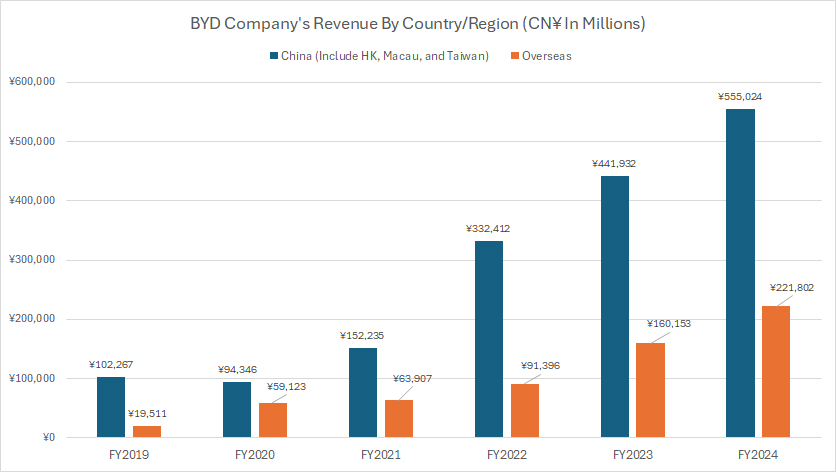Image resolution: width=836 pixels, height=472 pixels.
Task: Click the ¥100,000 y-axis label
Action: [x=32, y=379]
